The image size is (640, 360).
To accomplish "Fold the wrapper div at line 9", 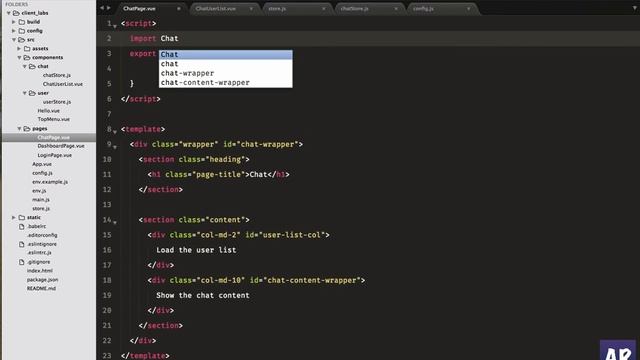I will 115,147.
